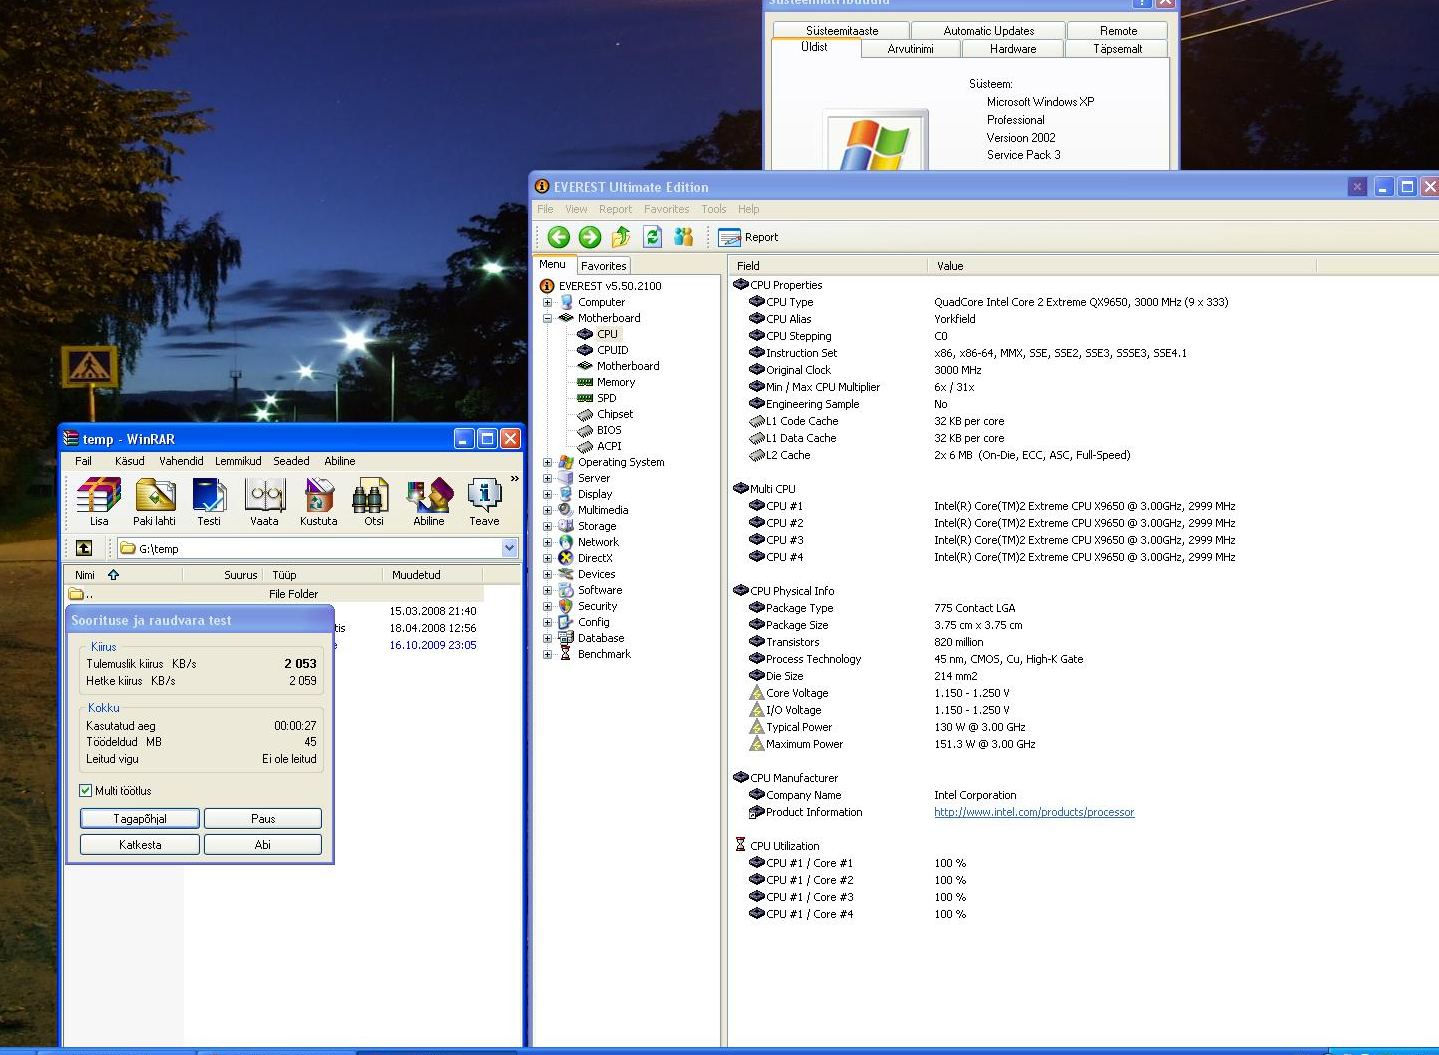Select ACPI item in EVEREST tree
The height and width of the screenshot is (1055, 1439).
(x=609, y=446)
